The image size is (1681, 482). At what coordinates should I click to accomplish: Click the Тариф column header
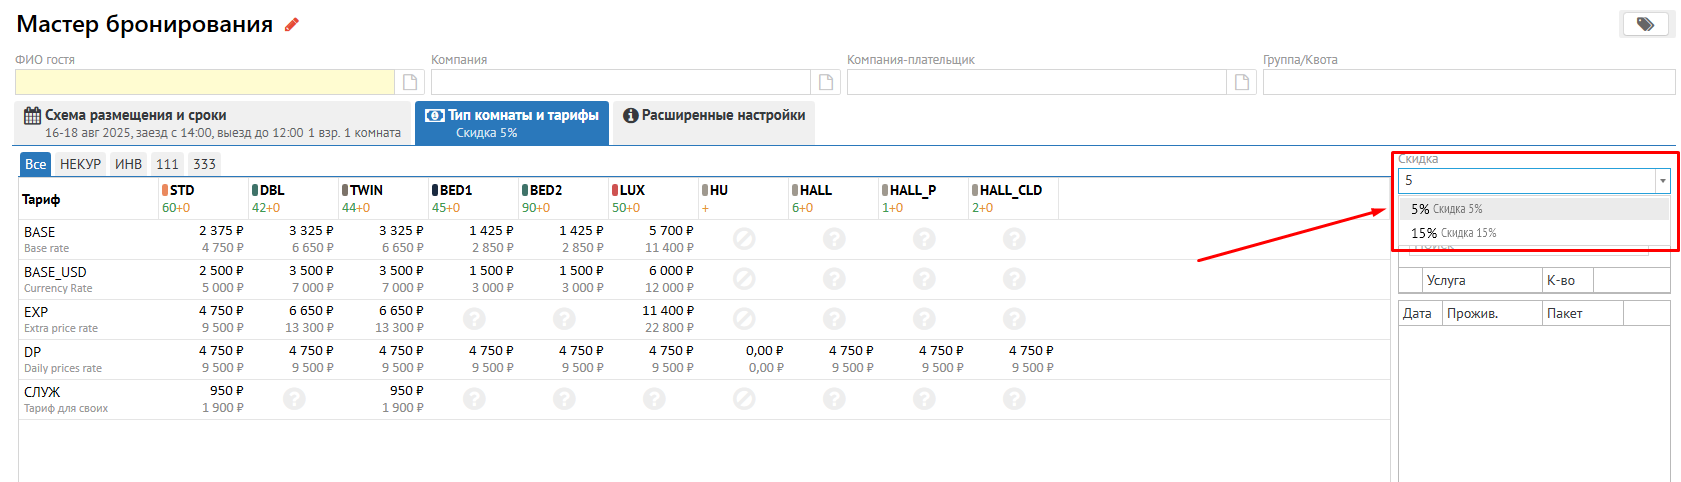pos(41,200)
